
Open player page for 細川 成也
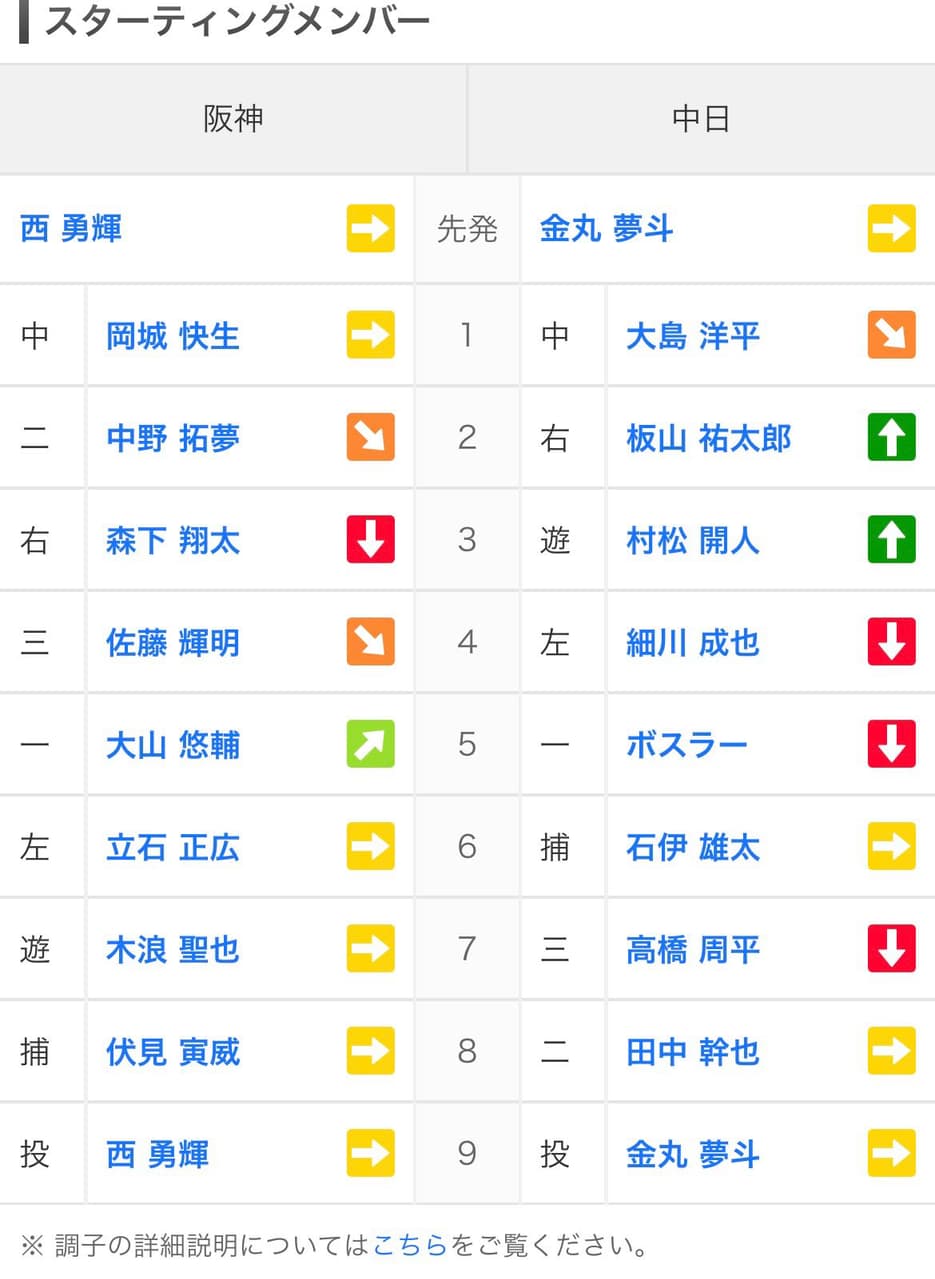[693, 642]
